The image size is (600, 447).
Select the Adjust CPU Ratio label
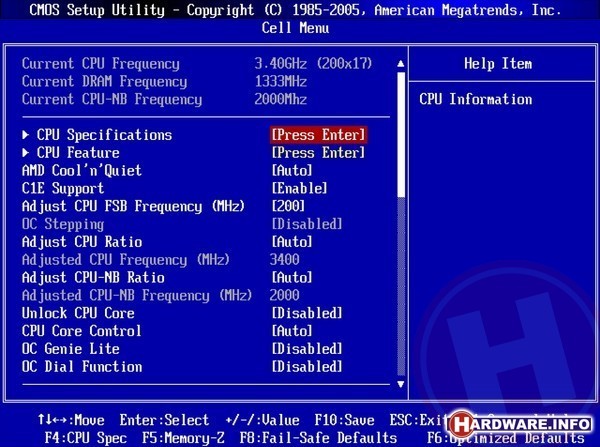tap(82, 241)
